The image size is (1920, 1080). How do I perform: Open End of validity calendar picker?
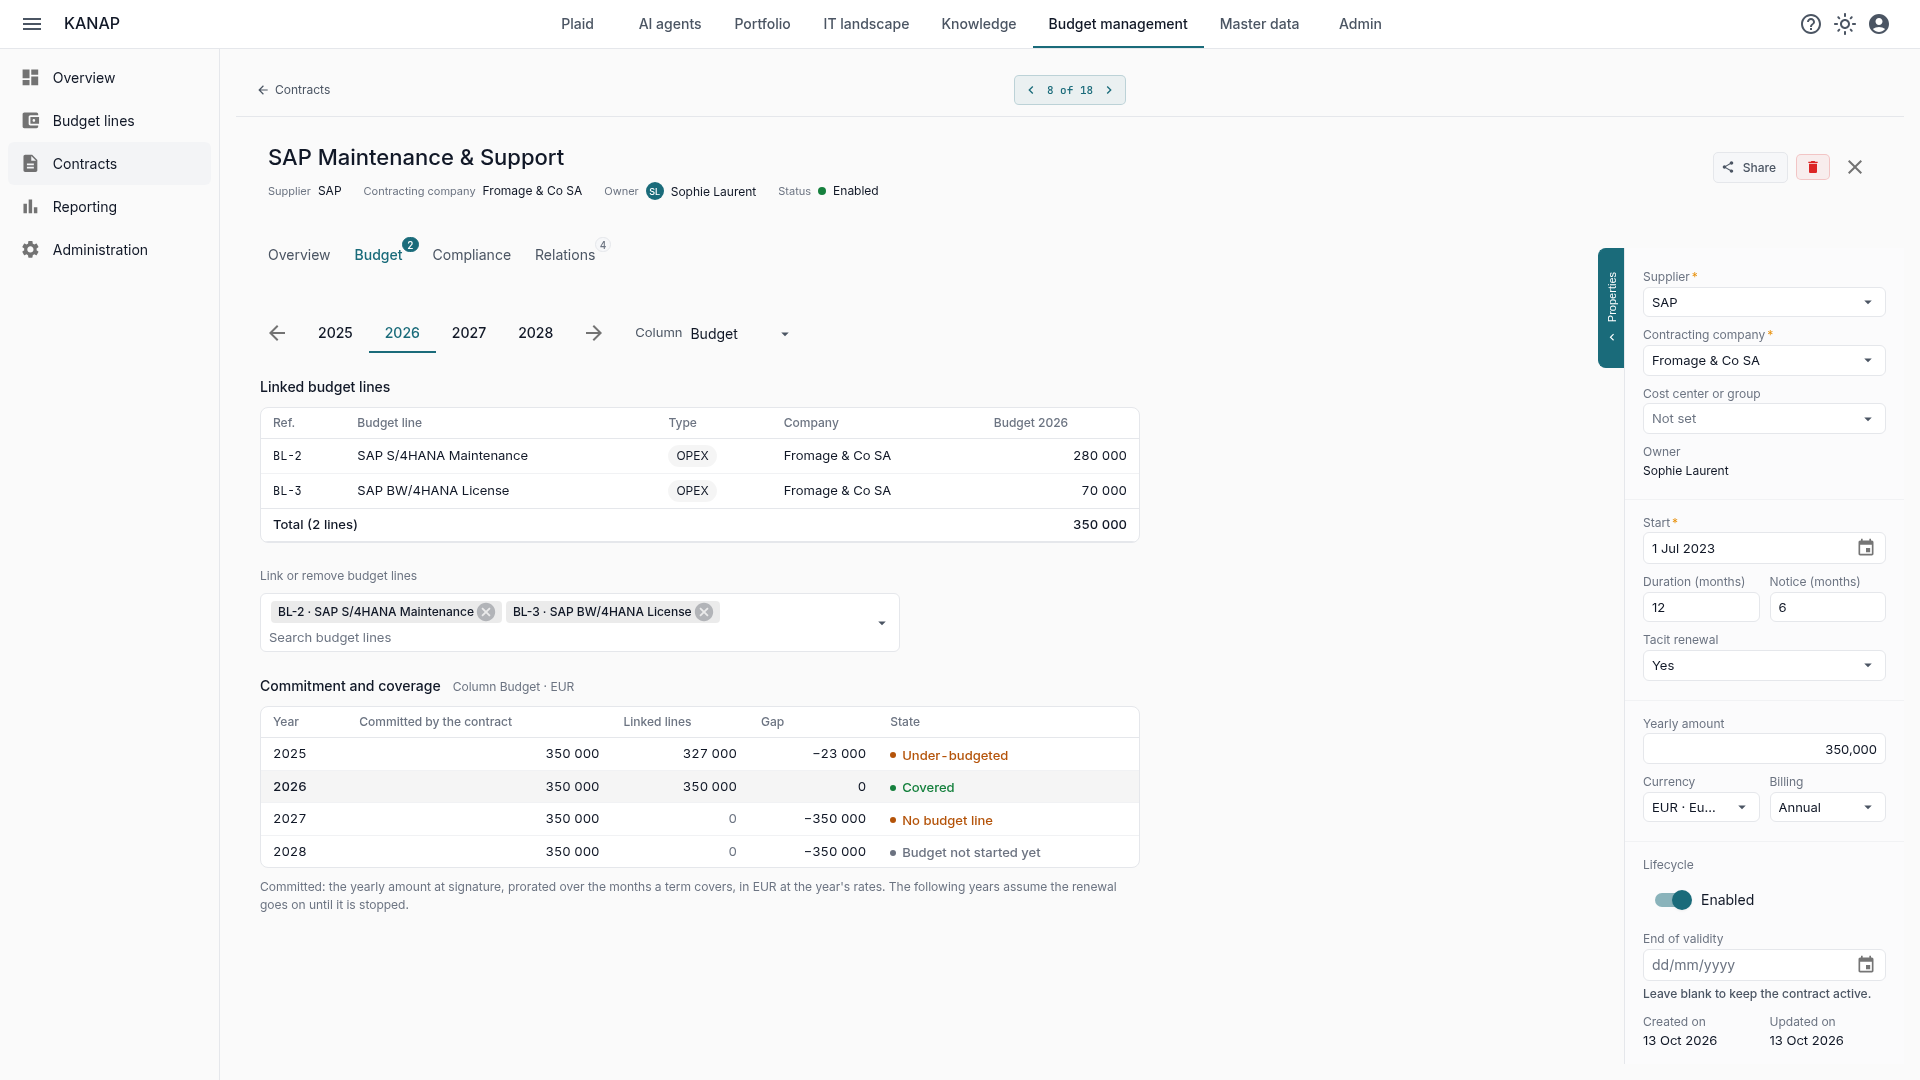point(1866,965)
